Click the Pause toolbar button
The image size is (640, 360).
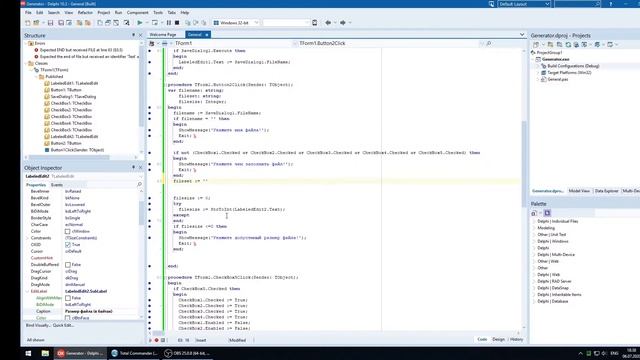[x=169, y=23]
